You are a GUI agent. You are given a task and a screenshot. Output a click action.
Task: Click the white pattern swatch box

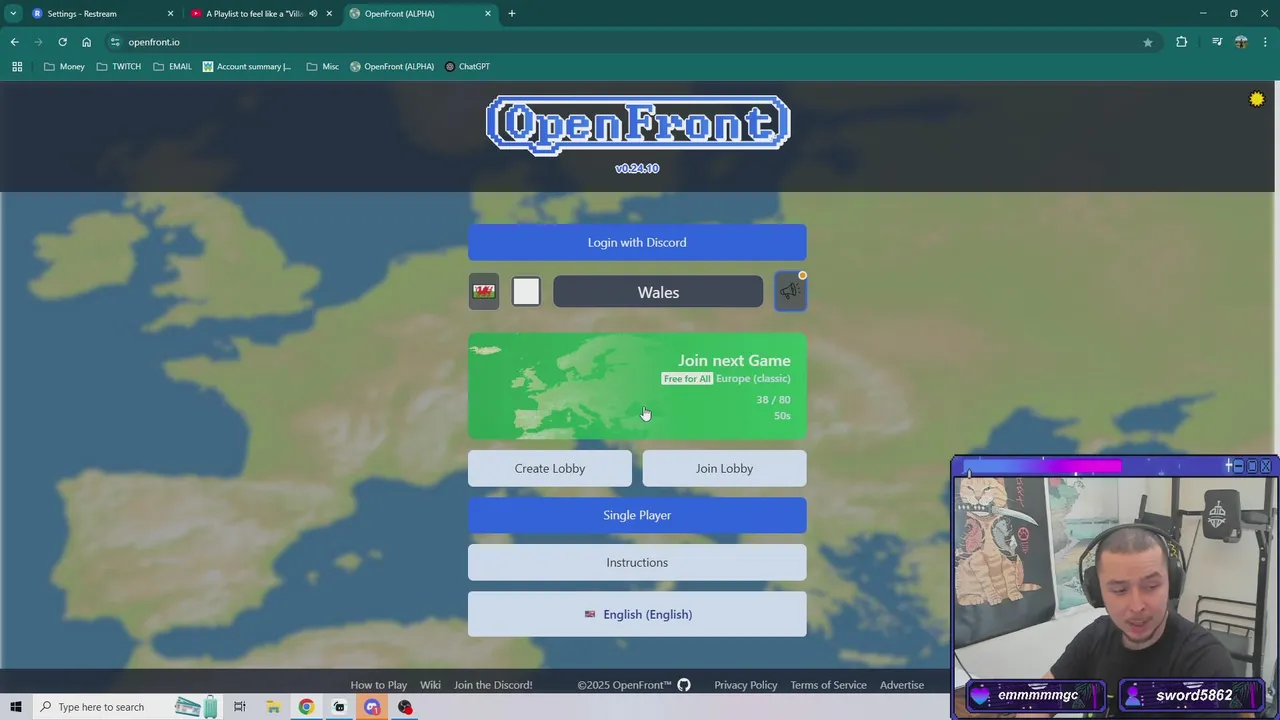tap(526, 291)
